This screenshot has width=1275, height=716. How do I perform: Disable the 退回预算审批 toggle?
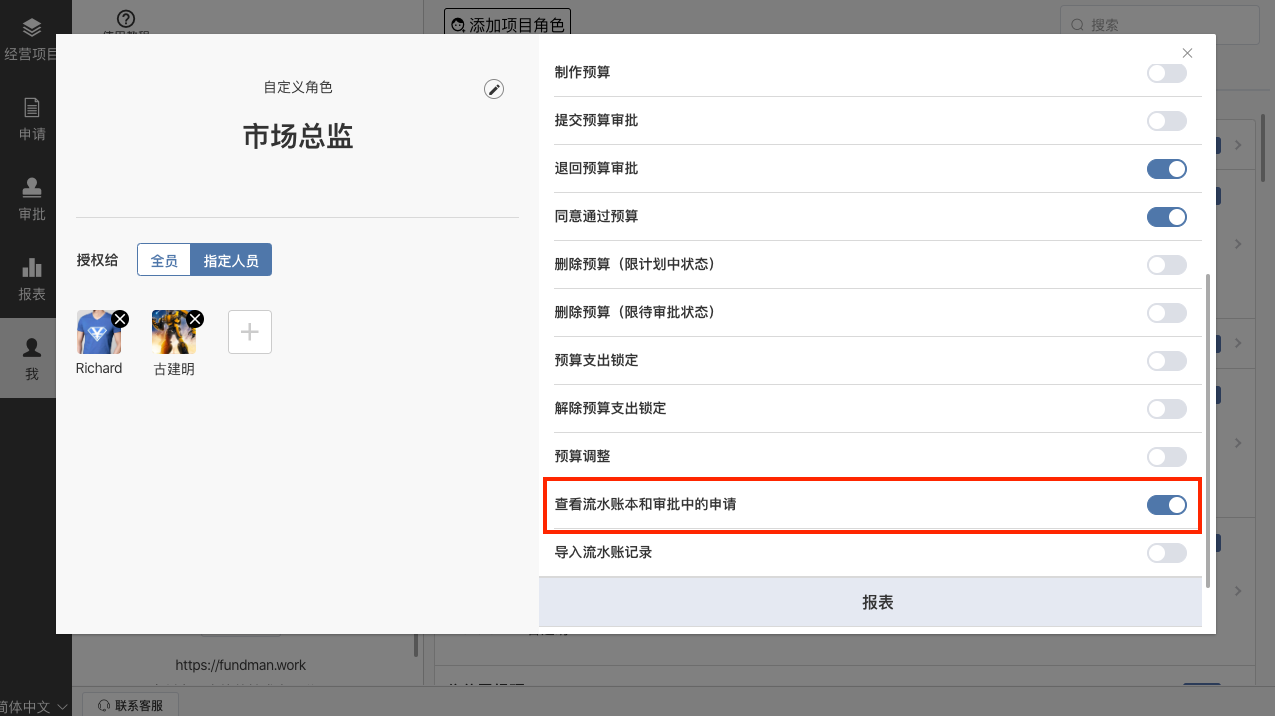pos(1166,169)
